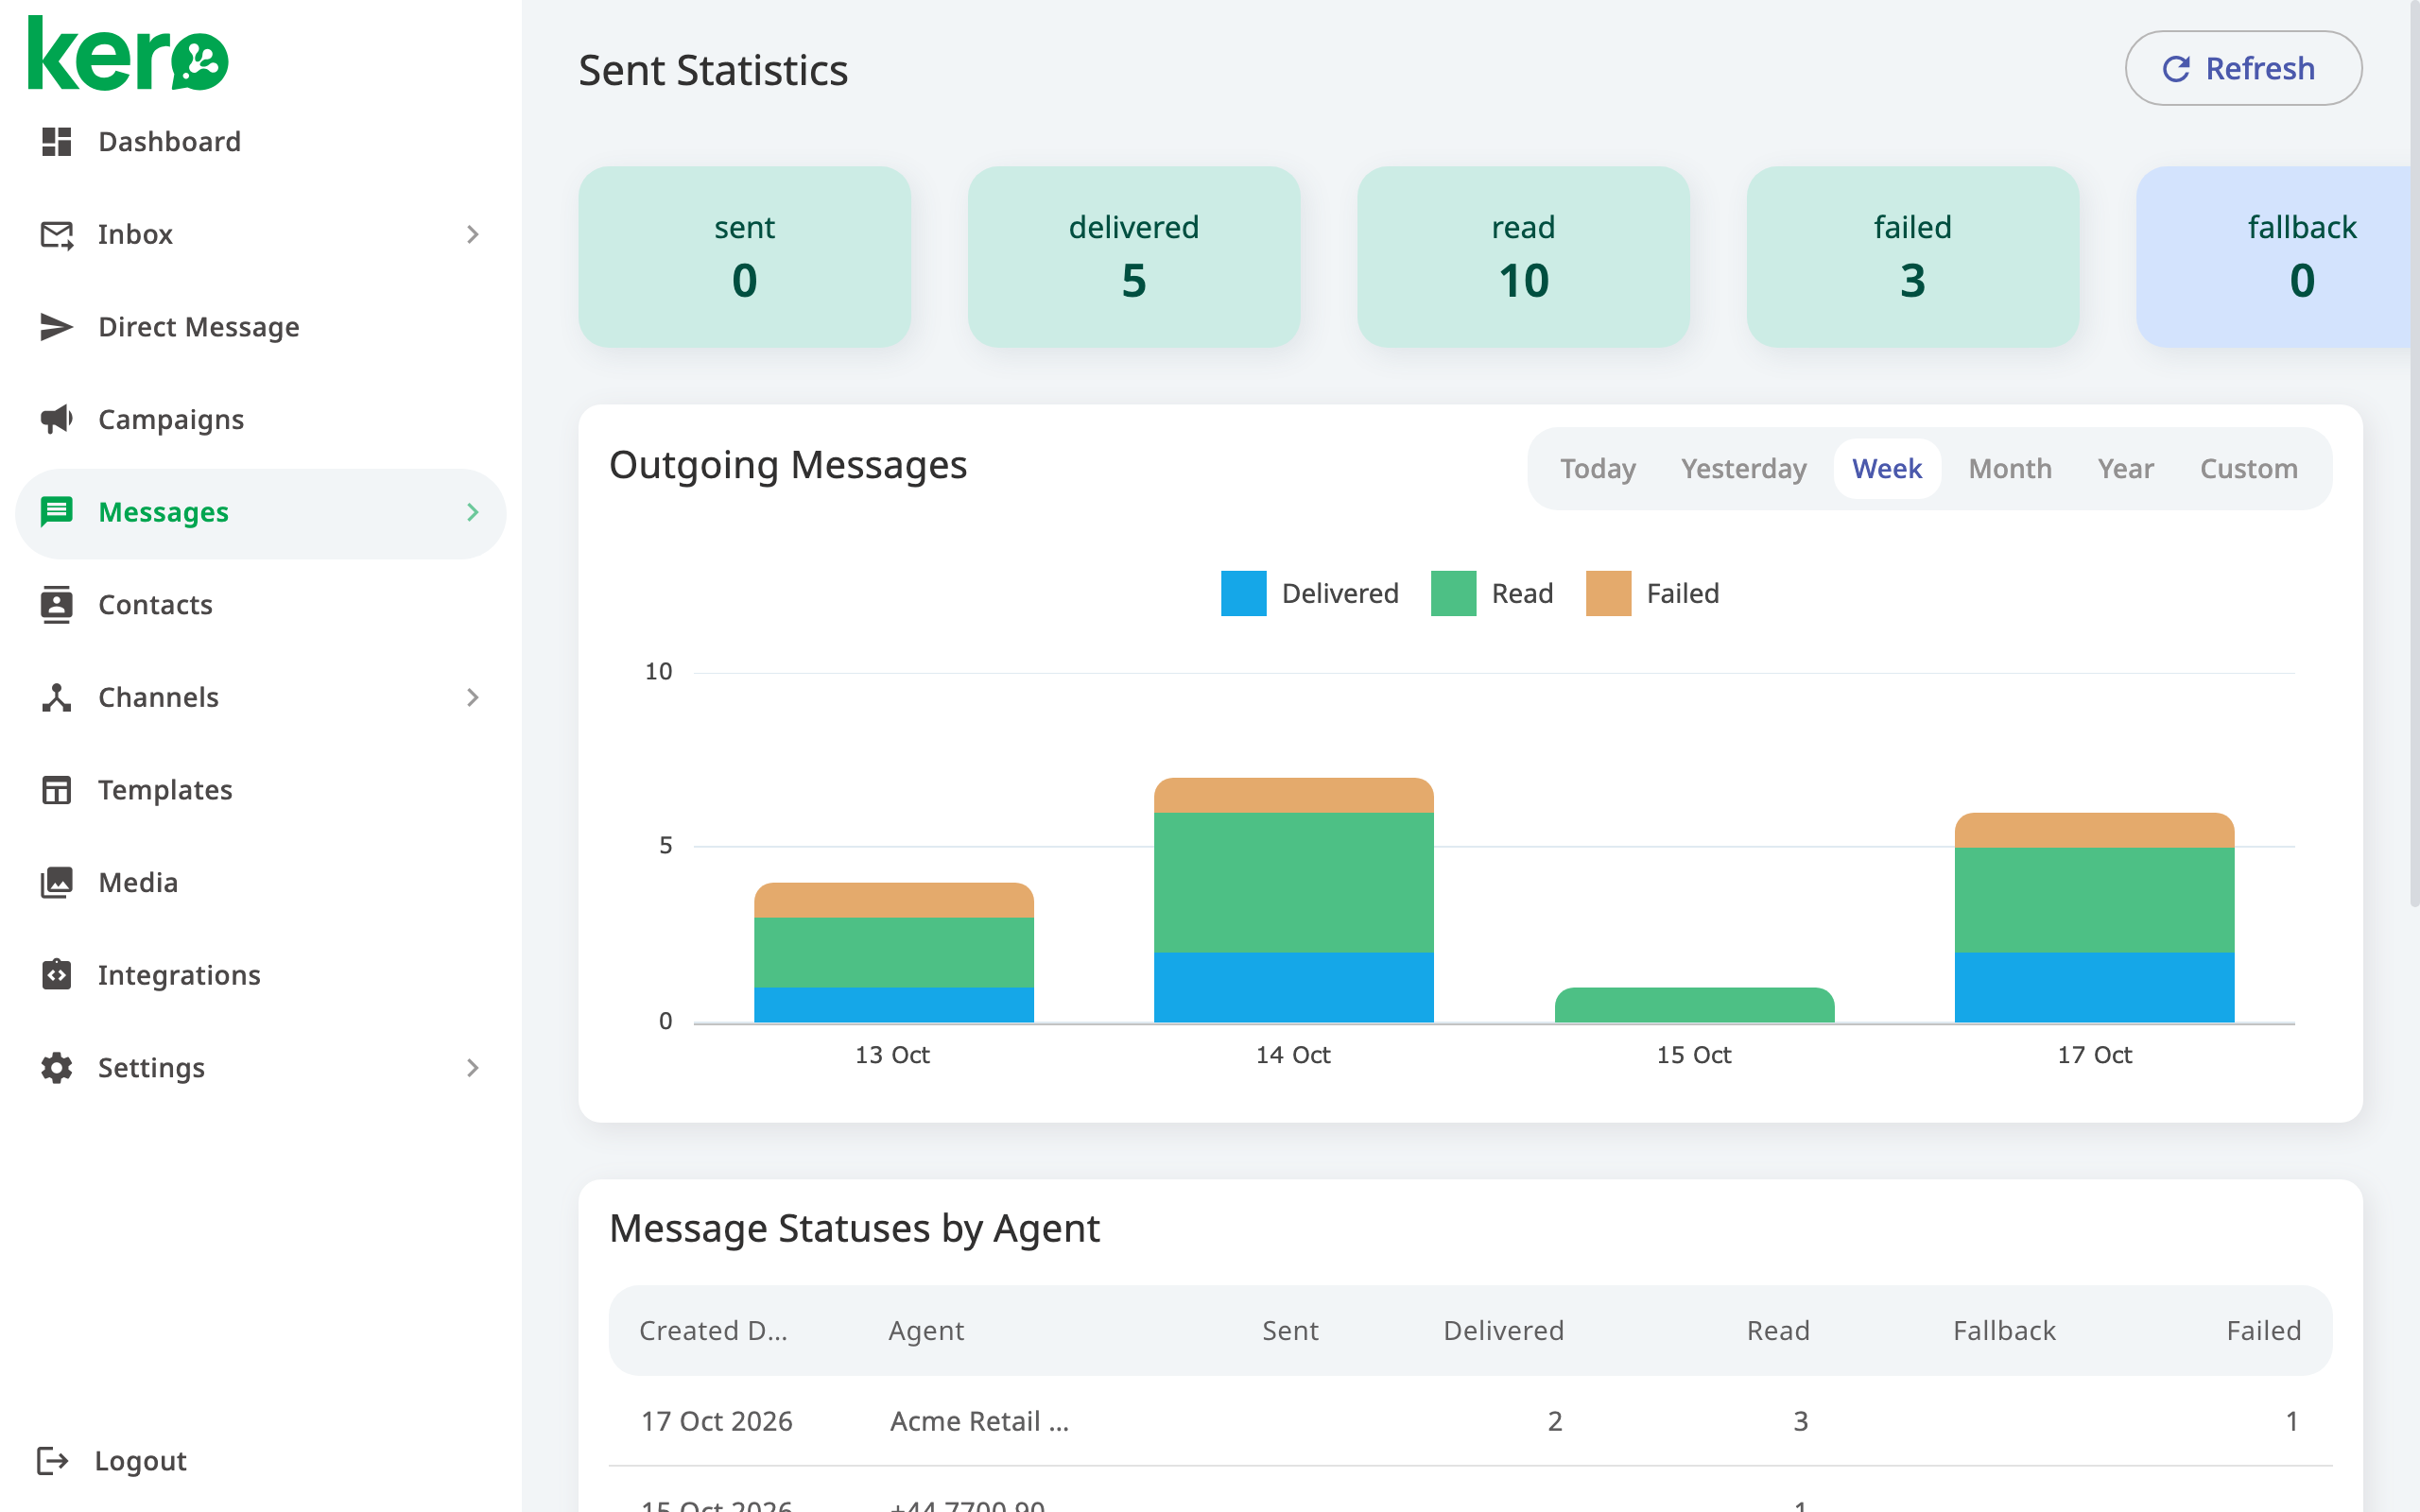Image resolution: width=2420 pixels, height=1512 pixels.
Task: Expand the Messages submenu chevron
Action: pos(473,512)
